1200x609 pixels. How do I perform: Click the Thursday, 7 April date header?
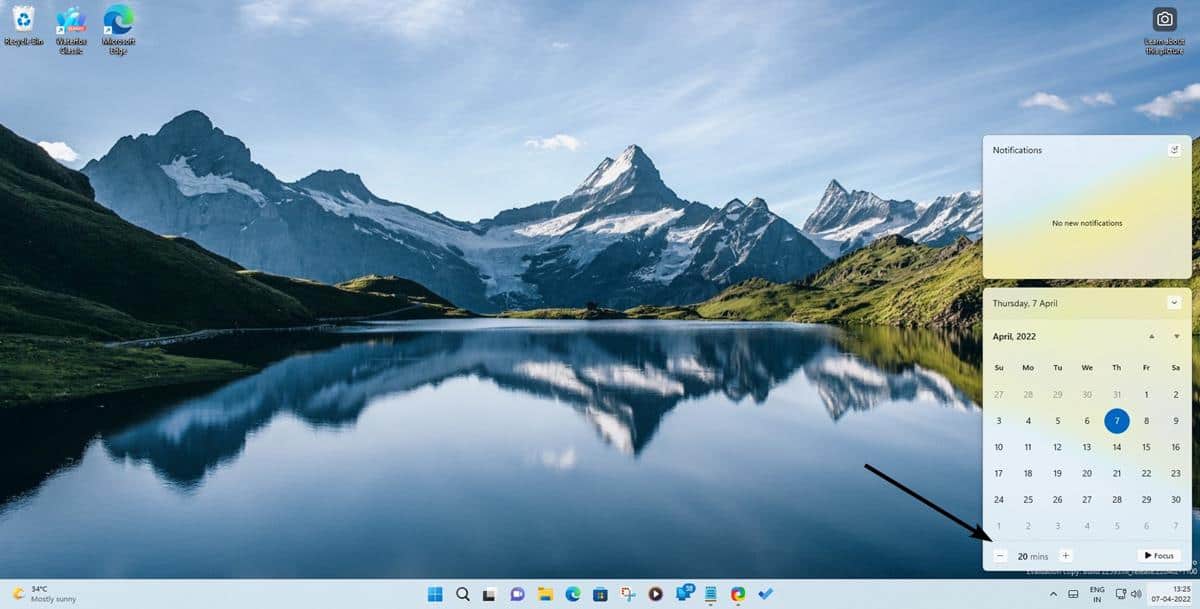pos(1025,303)
